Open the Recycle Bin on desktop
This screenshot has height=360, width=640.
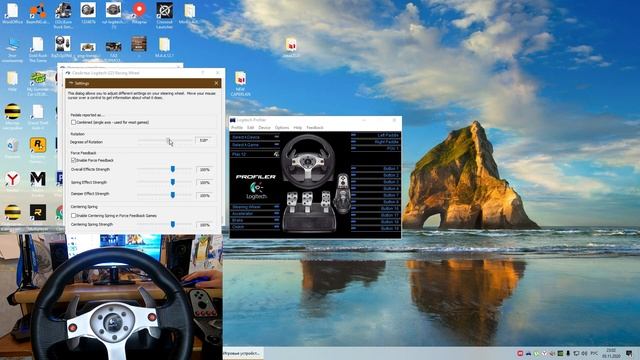[x=12, y=145]
